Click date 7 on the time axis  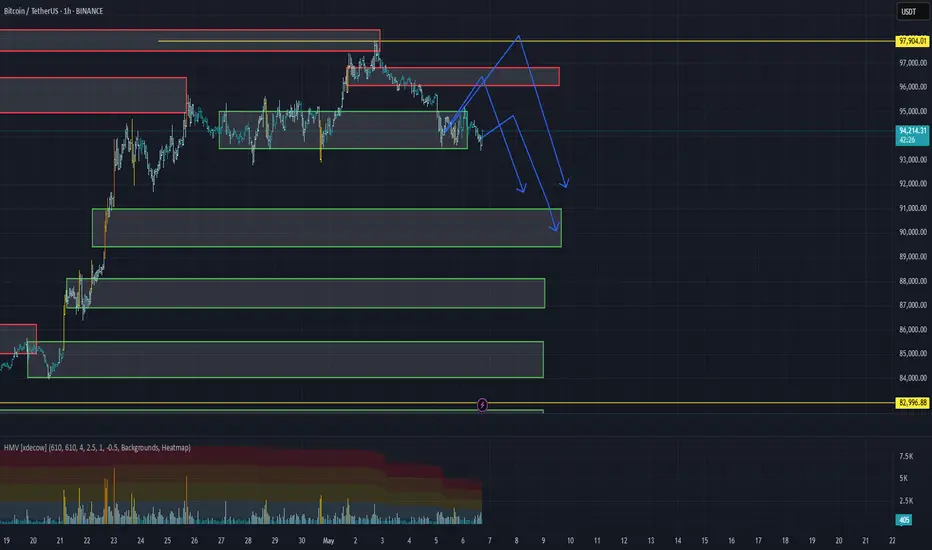(489, 540)
